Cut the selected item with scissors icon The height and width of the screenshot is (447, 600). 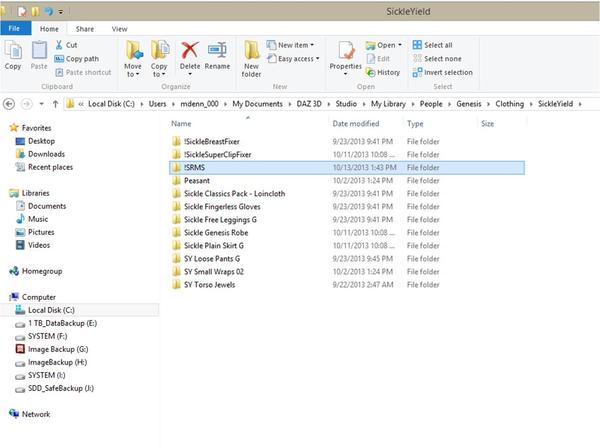[x=66, y=45]
